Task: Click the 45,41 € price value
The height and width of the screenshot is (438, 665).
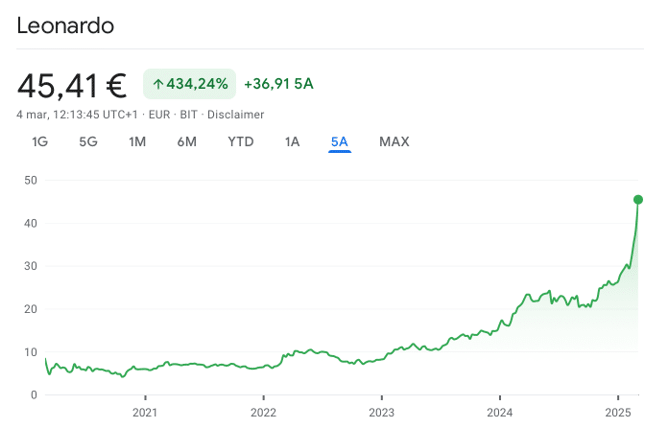Action: click(x=72, y=86)
